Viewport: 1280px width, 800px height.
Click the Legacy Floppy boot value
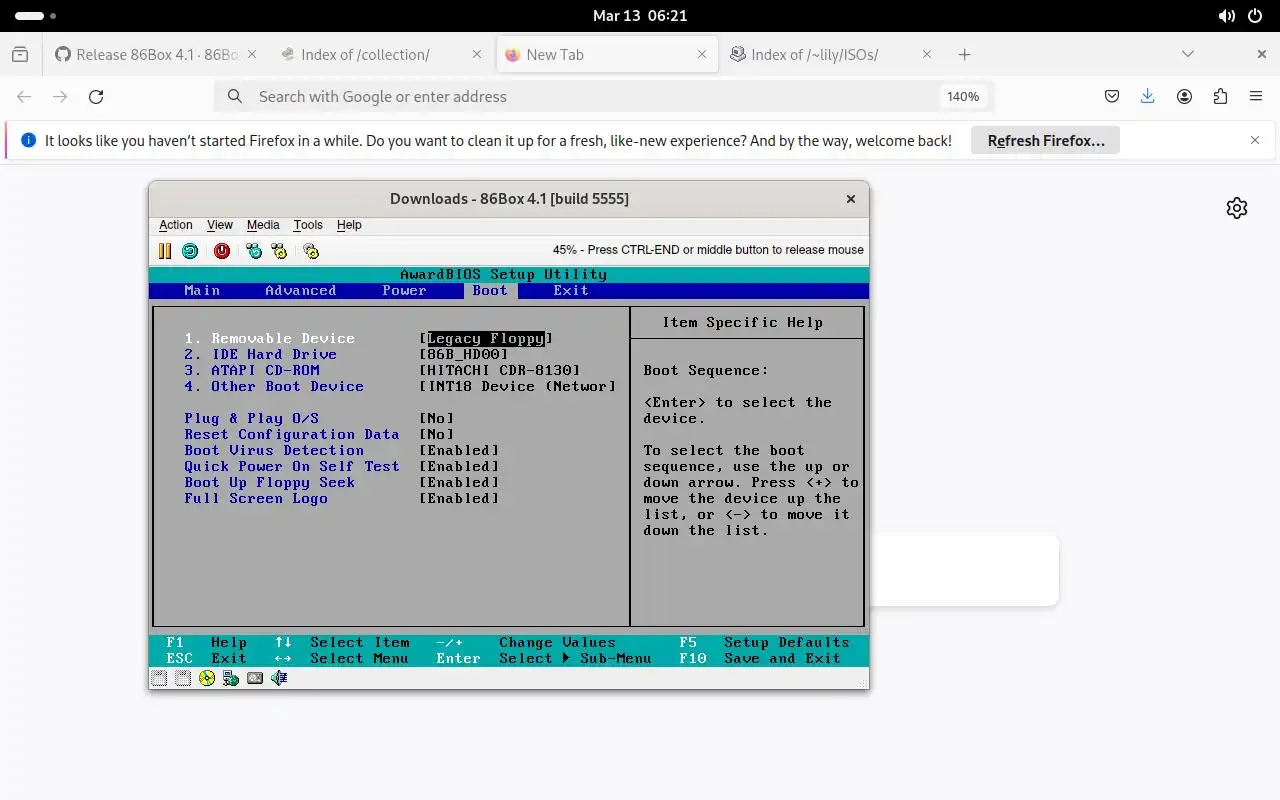click(x=486, y=339)
